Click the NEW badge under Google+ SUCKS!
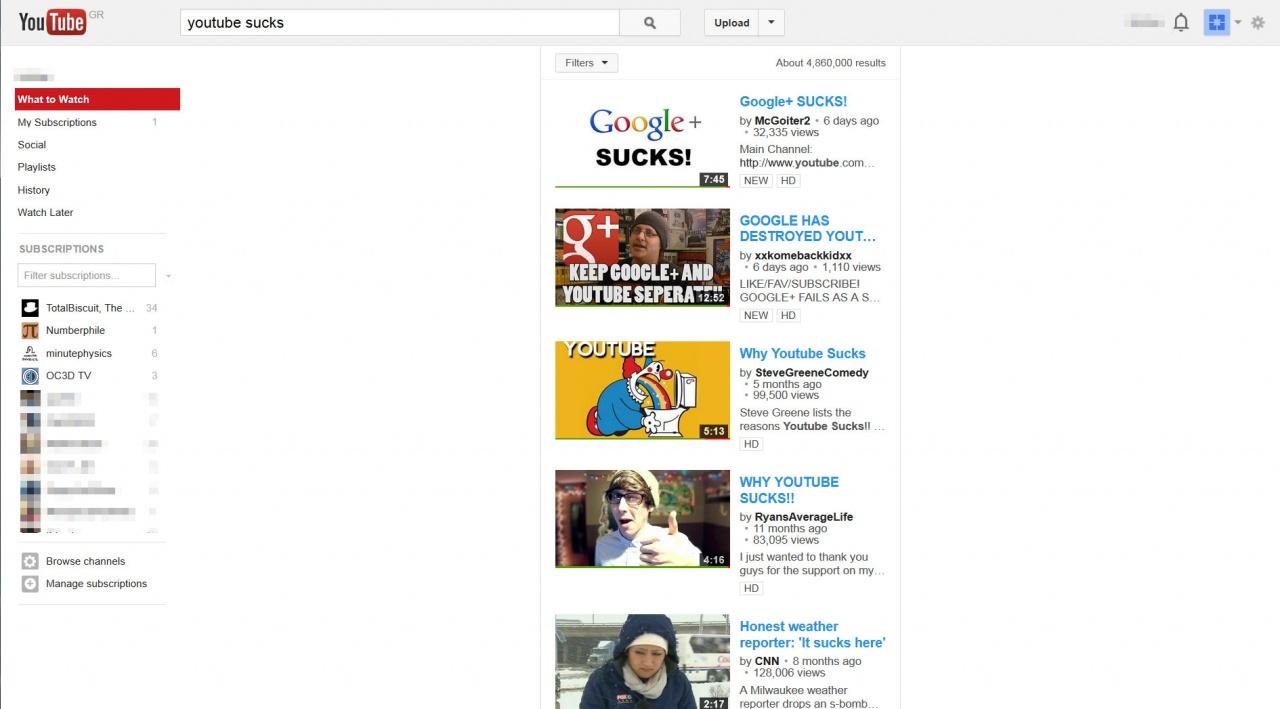 756,181
